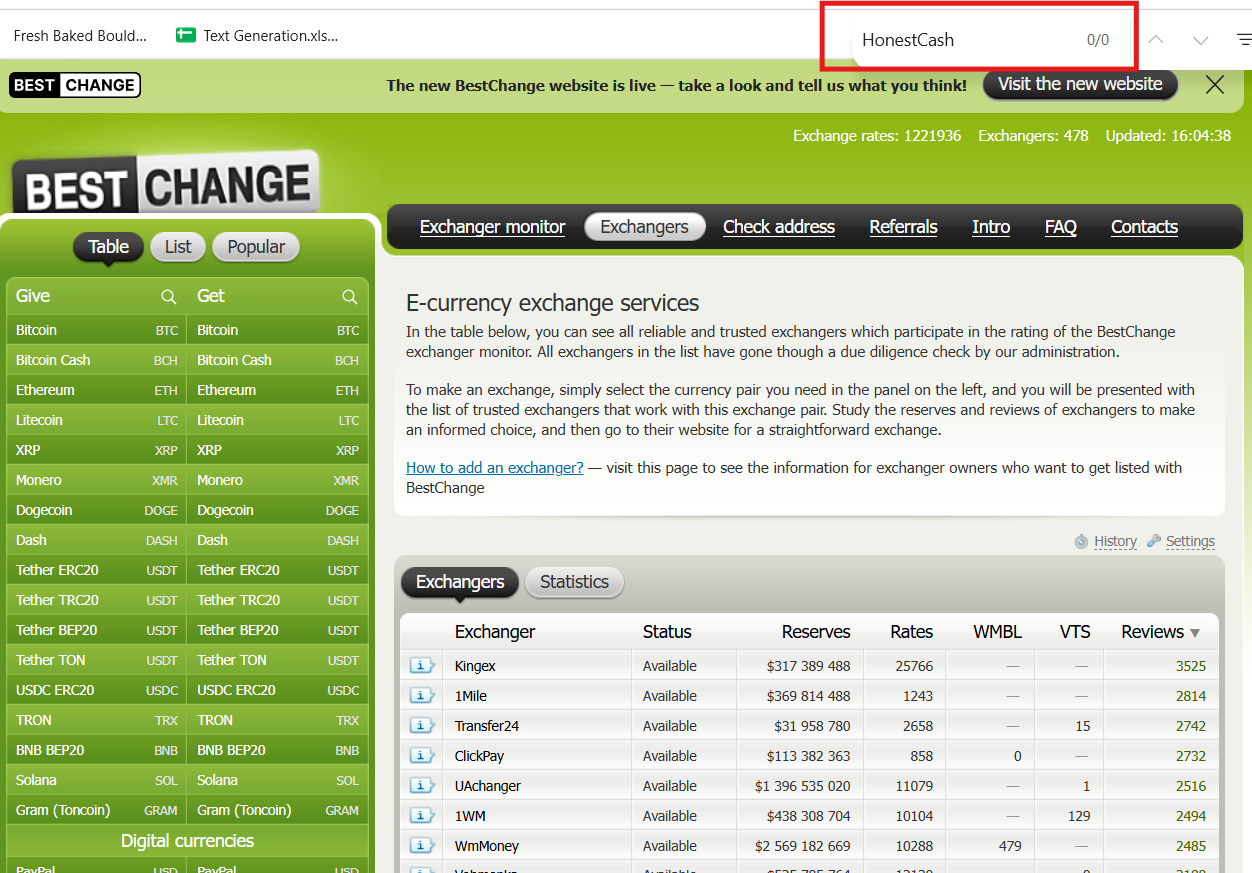Click the search icon in the Get column header
The width and height of the screenshot is (1252, 873).
(350, 296)
